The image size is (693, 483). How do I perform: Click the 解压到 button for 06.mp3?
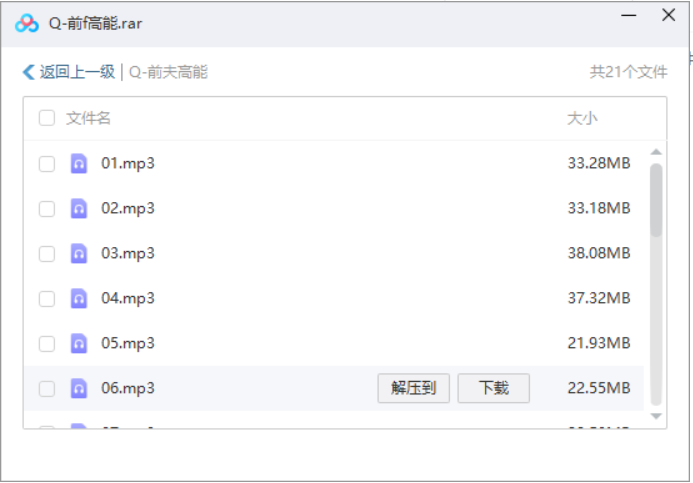(x=413, y=389)
